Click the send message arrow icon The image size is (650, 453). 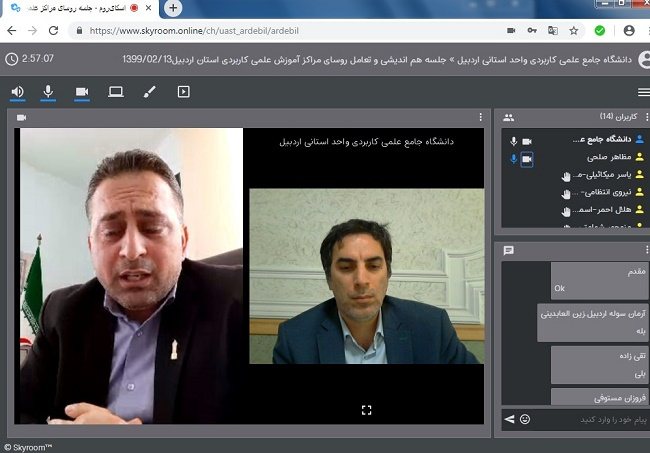click(508, 418)
